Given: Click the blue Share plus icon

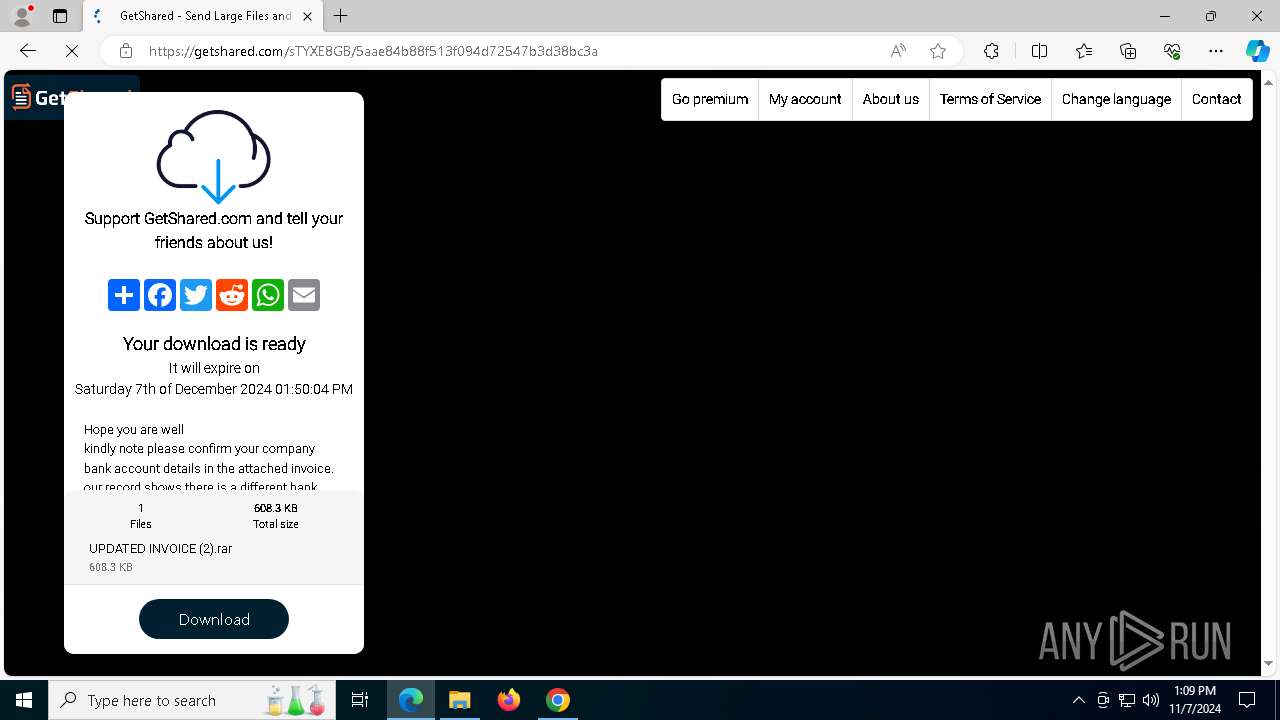Looking at the screenshot, I should (124, 295).
